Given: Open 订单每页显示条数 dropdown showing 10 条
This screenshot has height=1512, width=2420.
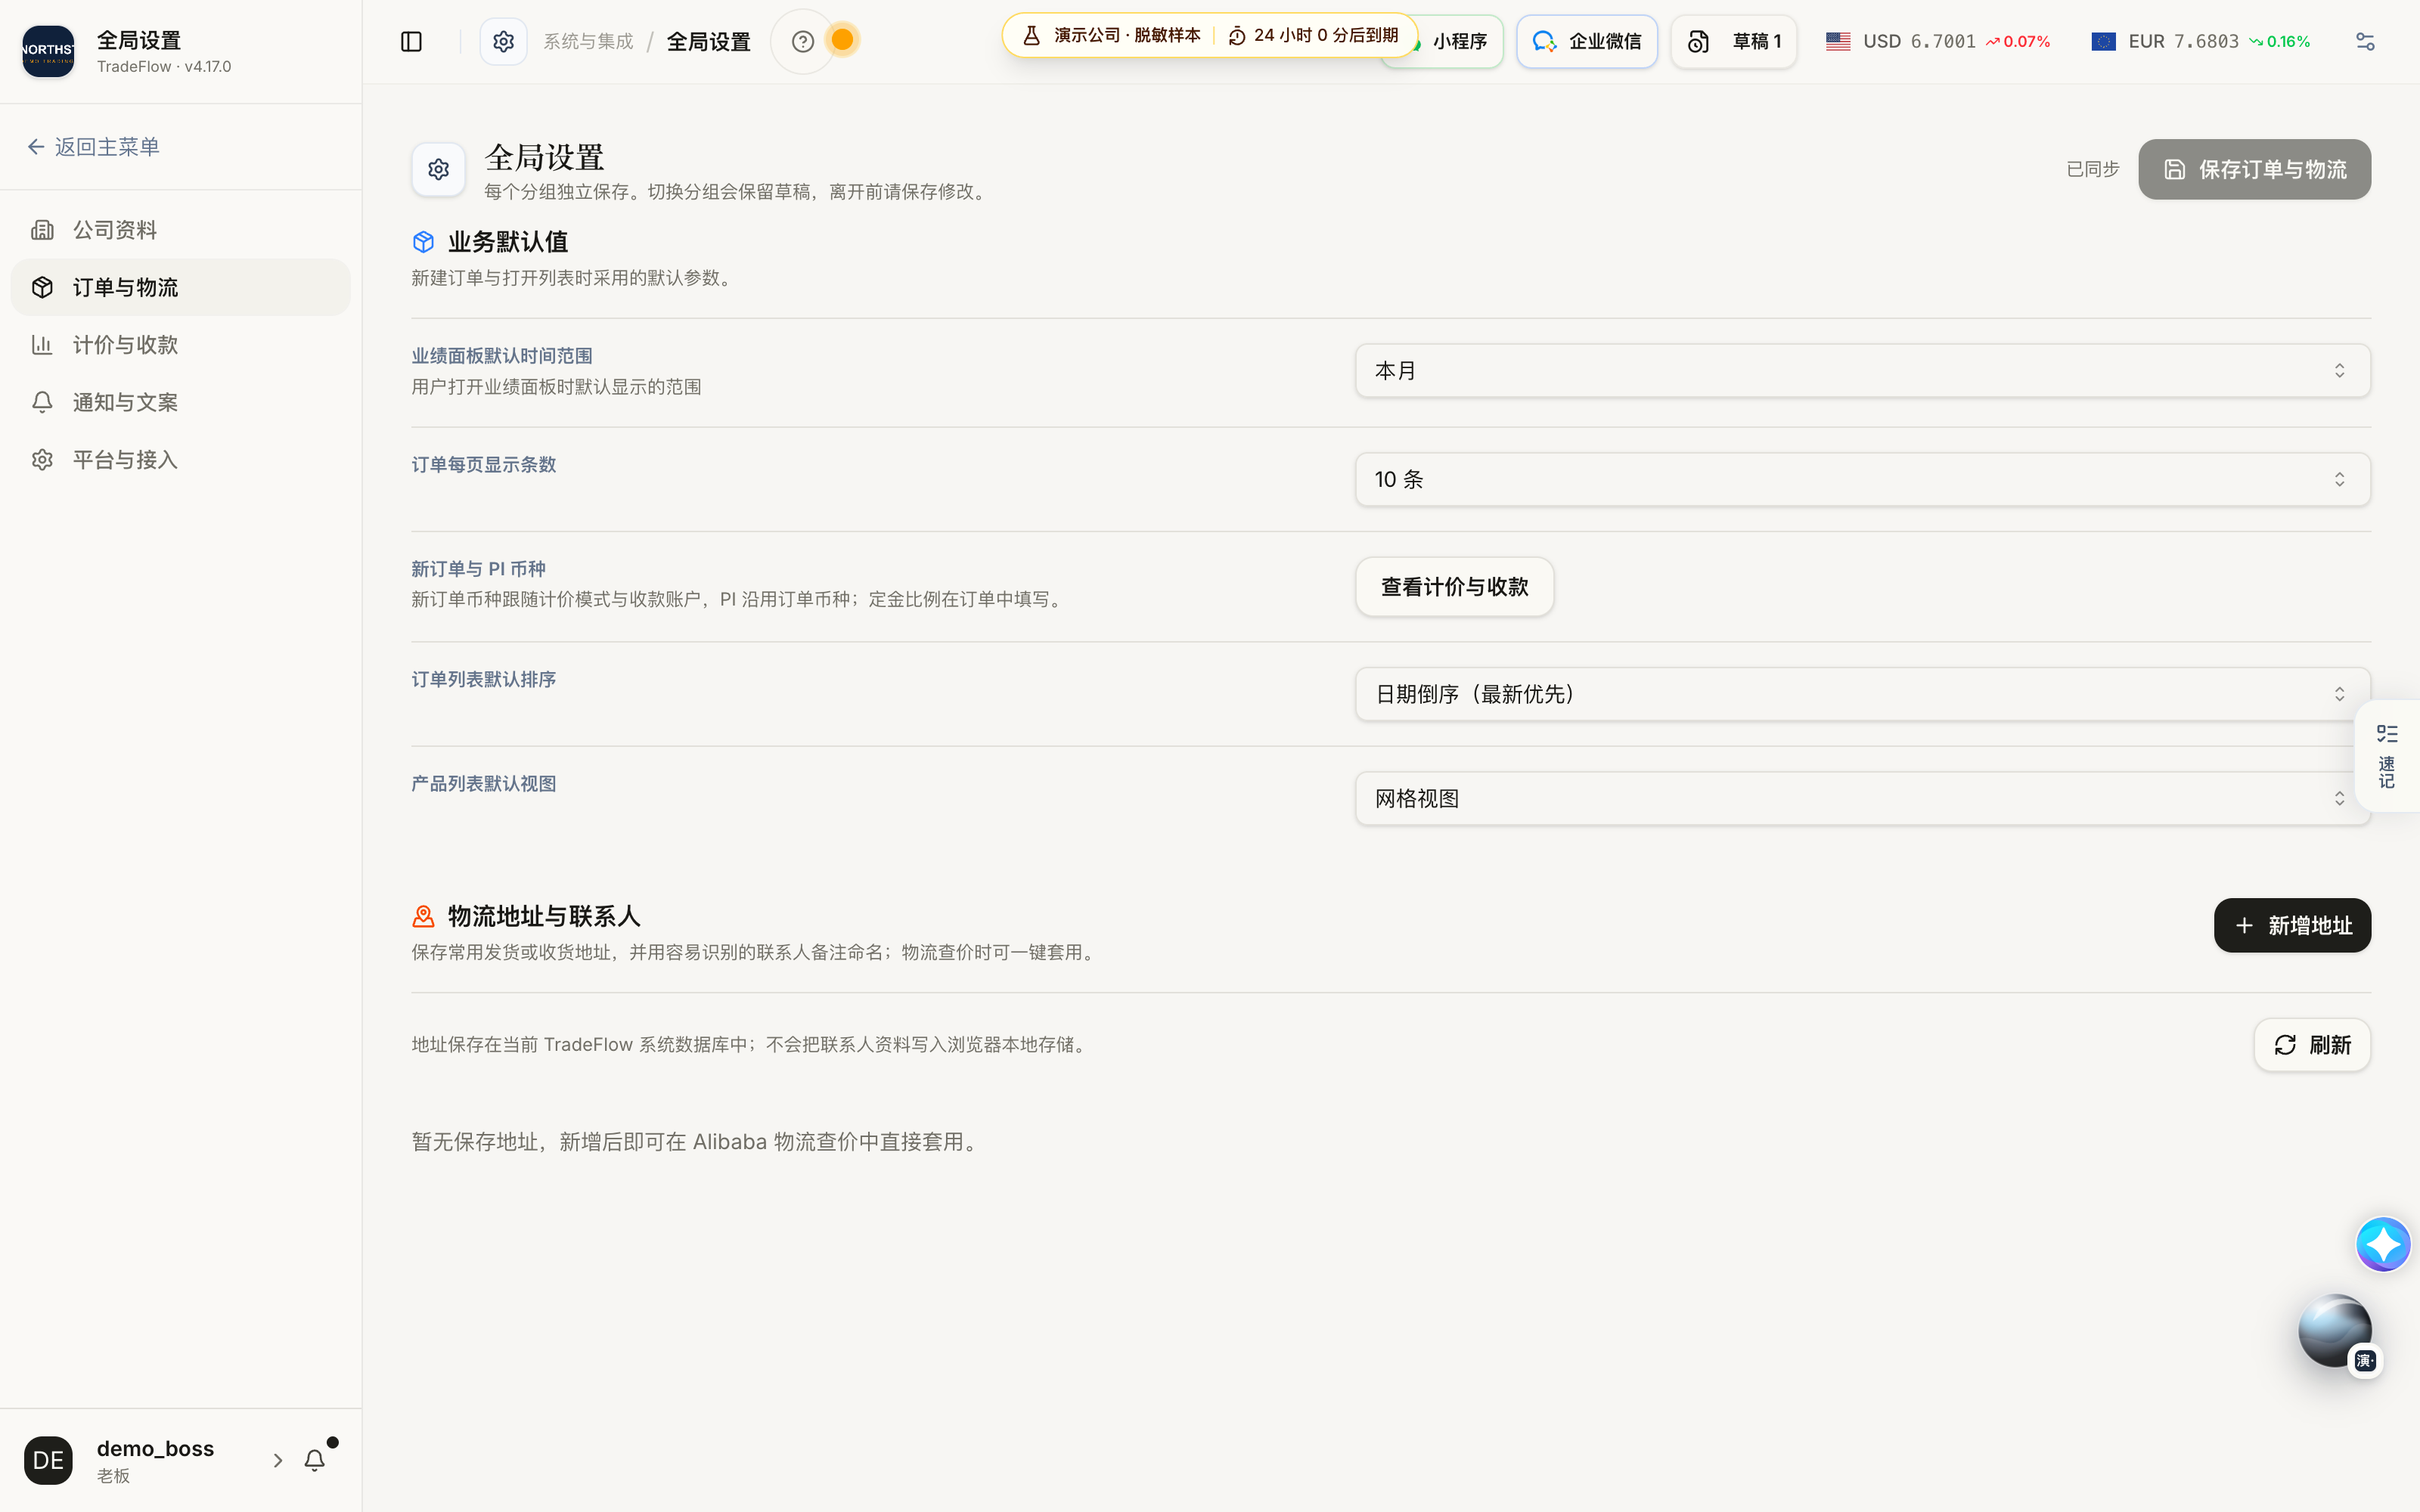Looking at the screenshot, I should point(1862,479).
